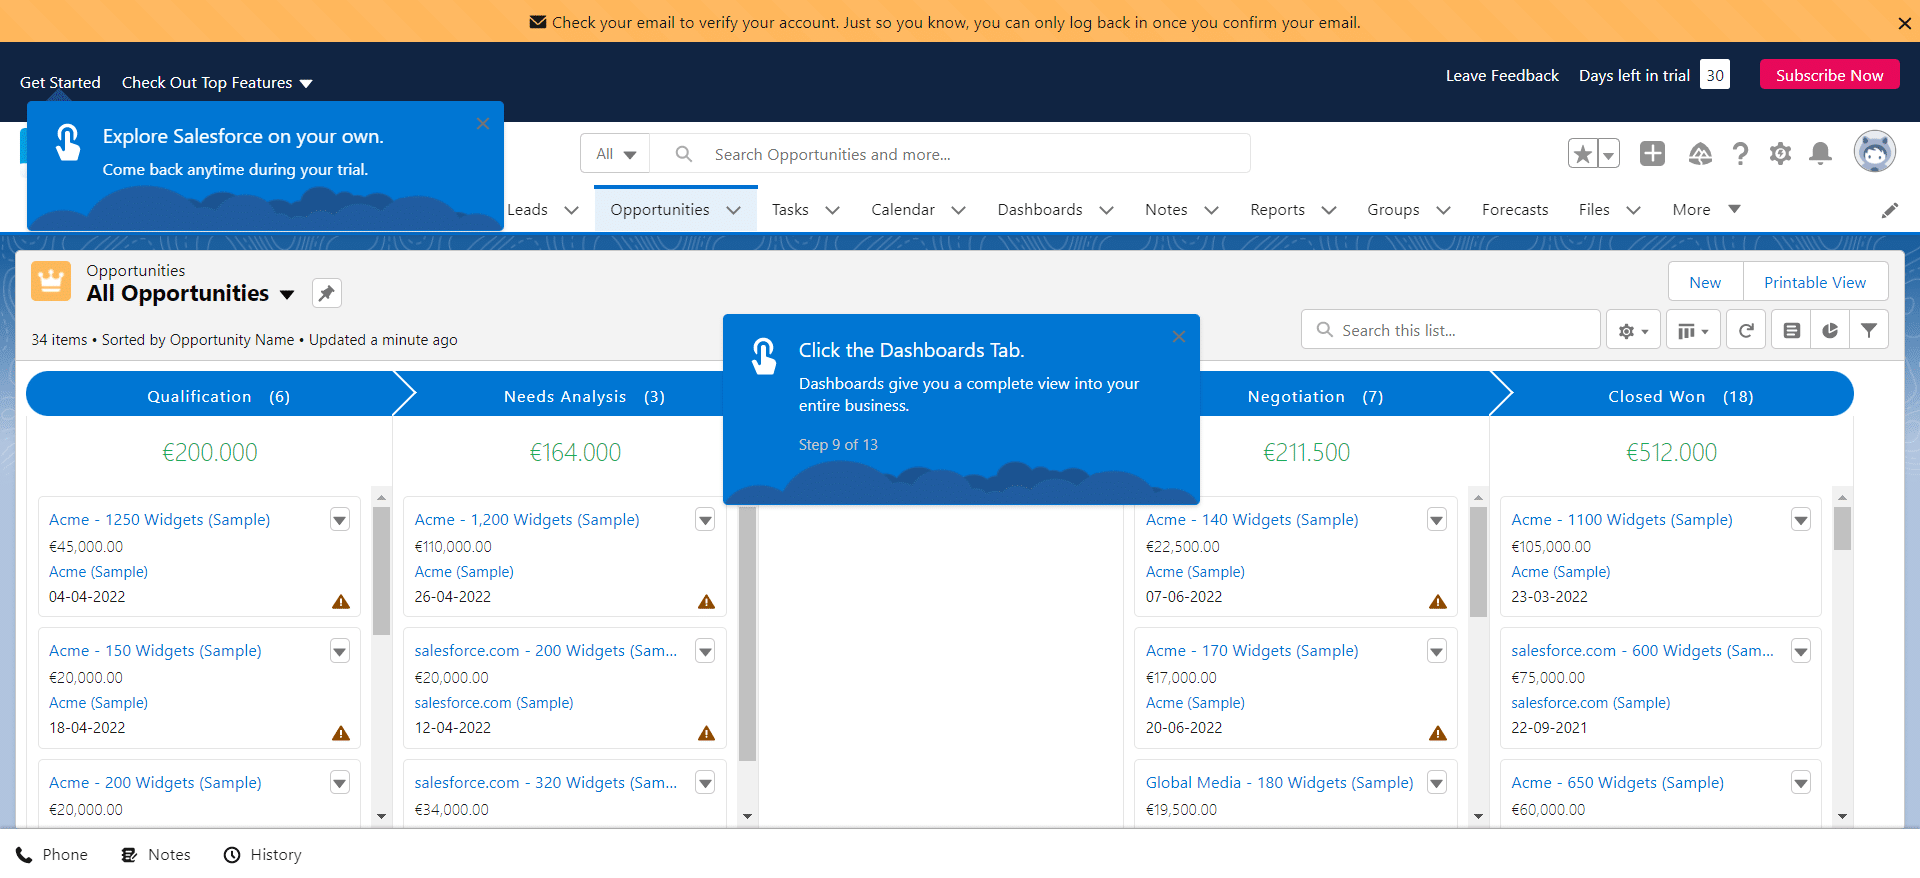This screenshot has width=1920, height=878.
Task: Focus the Search Opportunities and more field
Action: point(948,154)
